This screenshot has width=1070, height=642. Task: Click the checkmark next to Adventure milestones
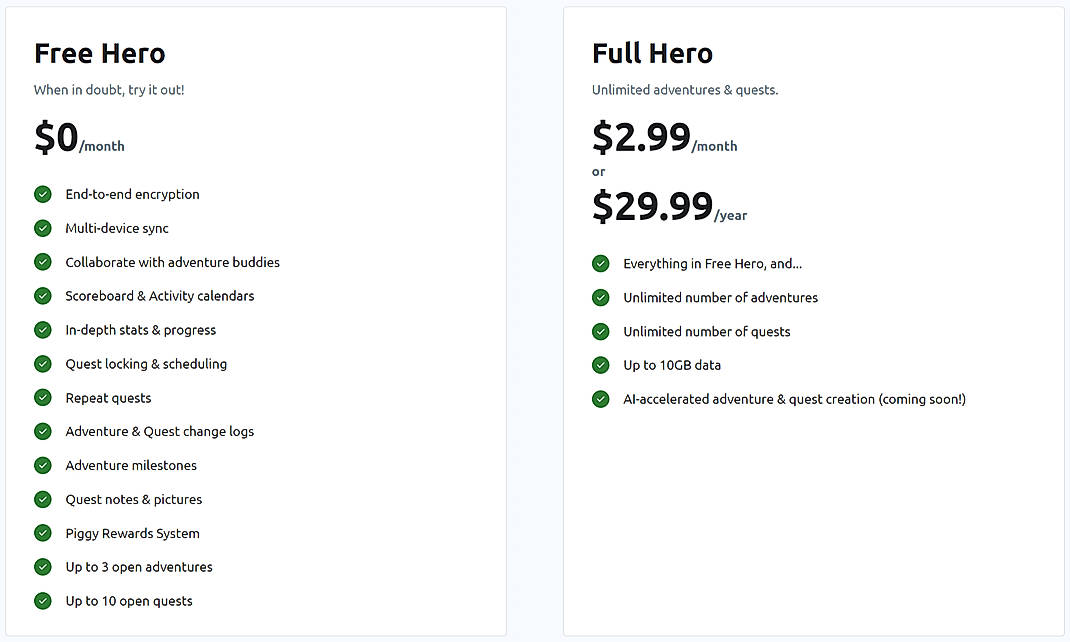(42, 465)
